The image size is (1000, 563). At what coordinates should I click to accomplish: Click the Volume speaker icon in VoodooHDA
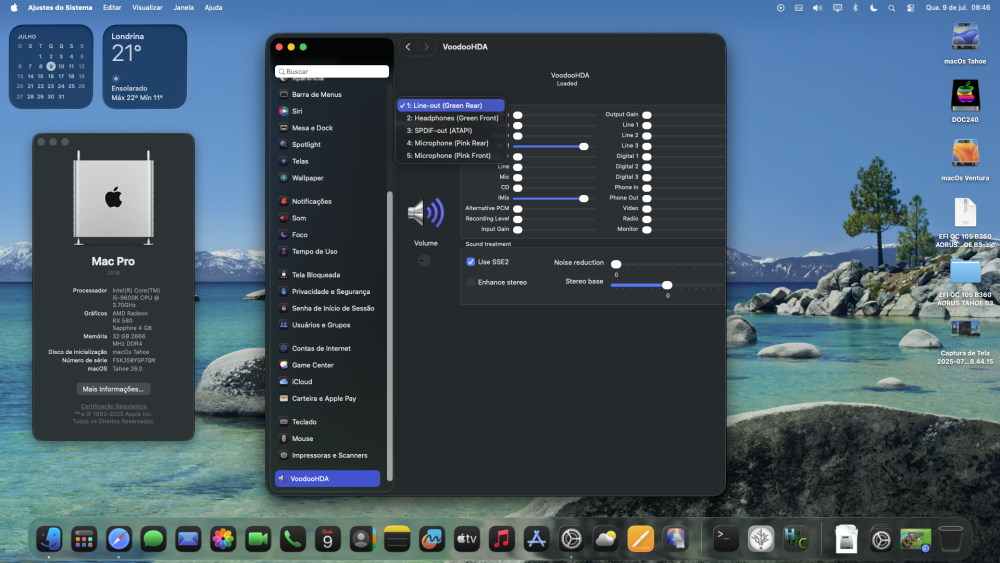point(425,212)
